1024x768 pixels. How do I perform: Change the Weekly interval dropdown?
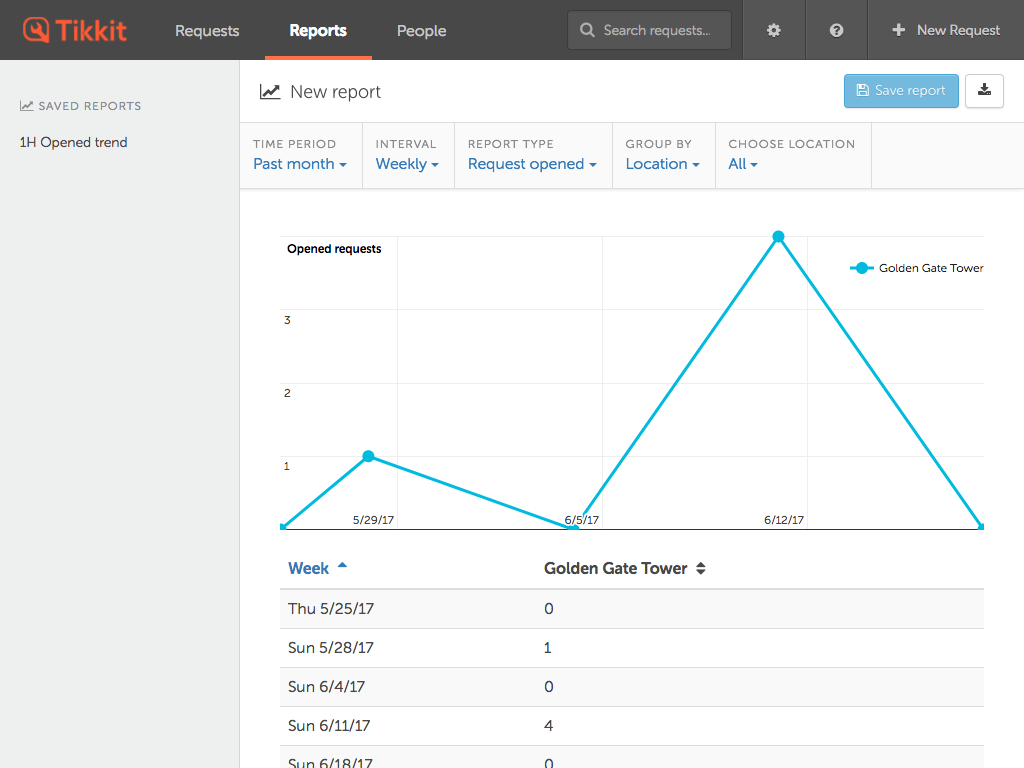pos(407,164)
